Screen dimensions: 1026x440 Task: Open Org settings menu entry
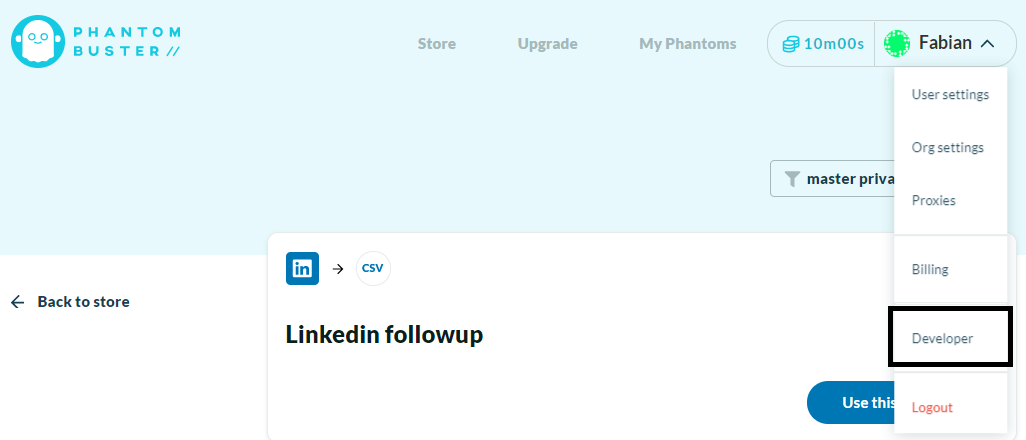pyautogui.click(x=947, y=148)
